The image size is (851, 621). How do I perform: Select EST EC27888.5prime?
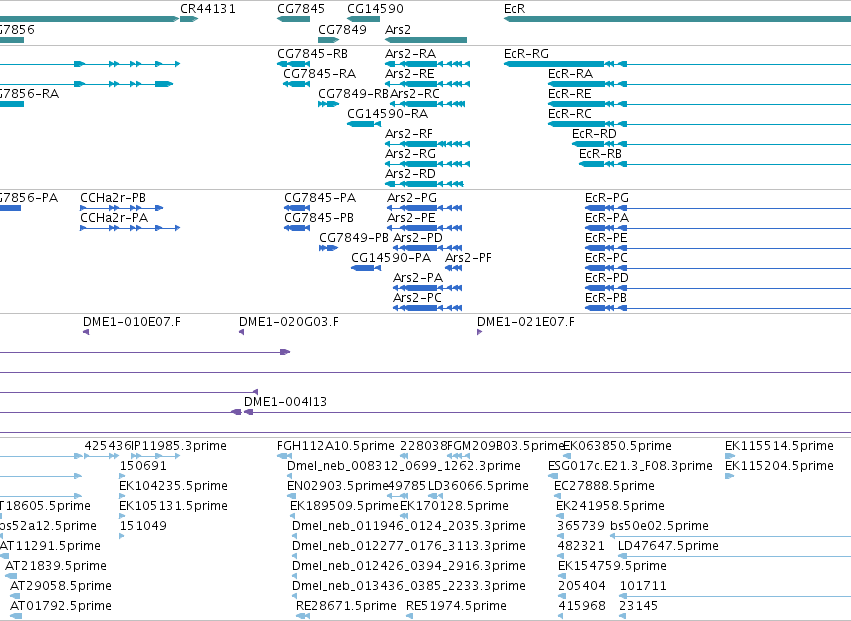tap(605, 486)
